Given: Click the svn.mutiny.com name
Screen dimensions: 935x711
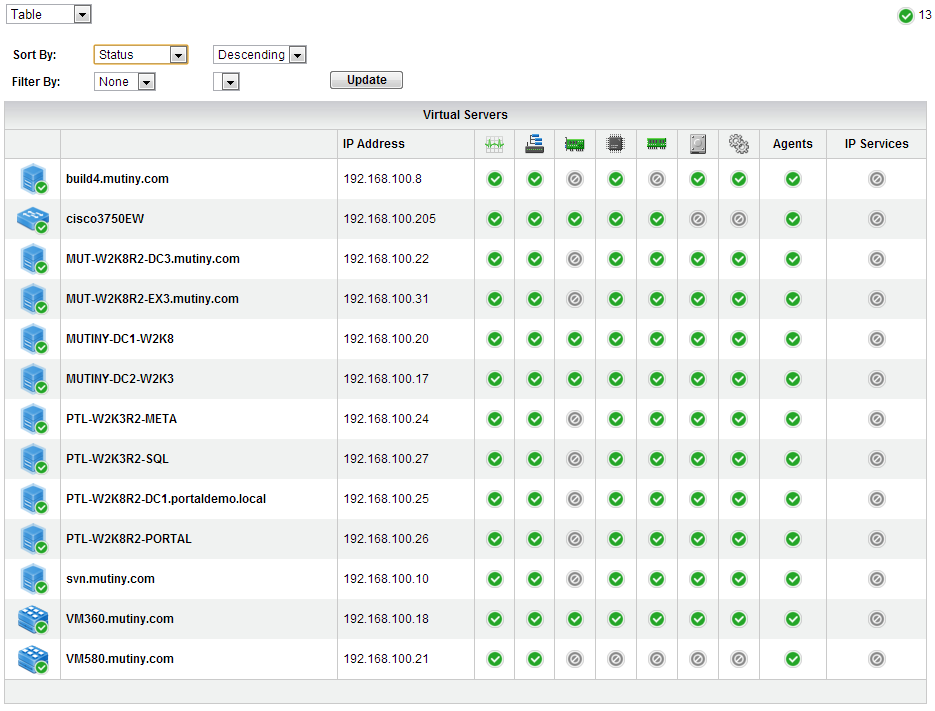Looking at the screenshot, I should [110, 579].
